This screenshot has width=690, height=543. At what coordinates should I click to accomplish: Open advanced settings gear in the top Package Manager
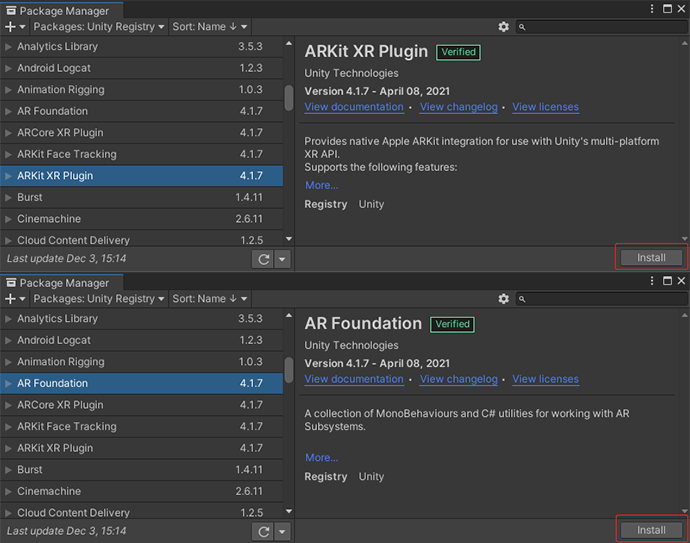pos(503,27)
